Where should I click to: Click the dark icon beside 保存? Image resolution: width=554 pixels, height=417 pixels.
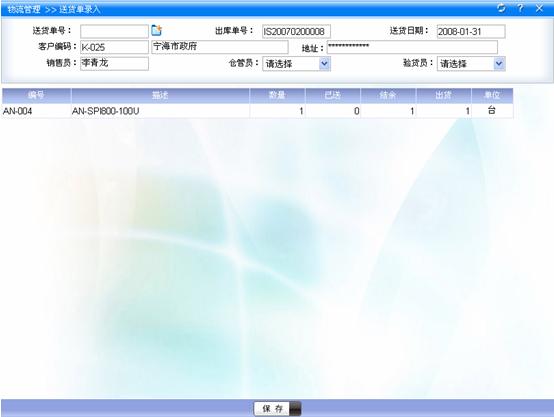click(x=295, y=409)
